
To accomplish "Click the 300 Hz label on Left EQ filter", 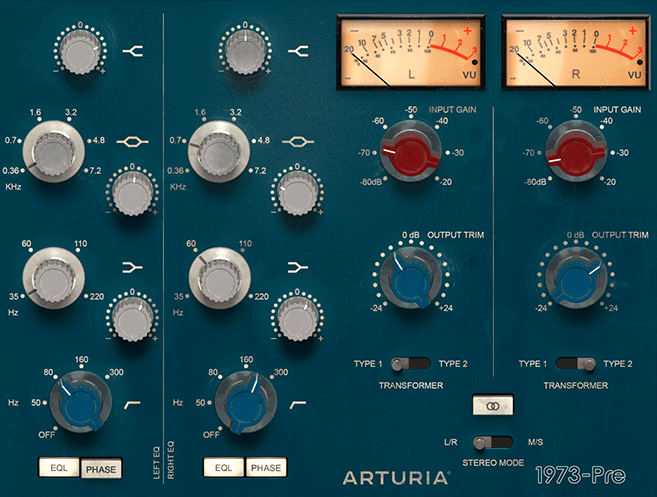I will click(x=116, y=372).
